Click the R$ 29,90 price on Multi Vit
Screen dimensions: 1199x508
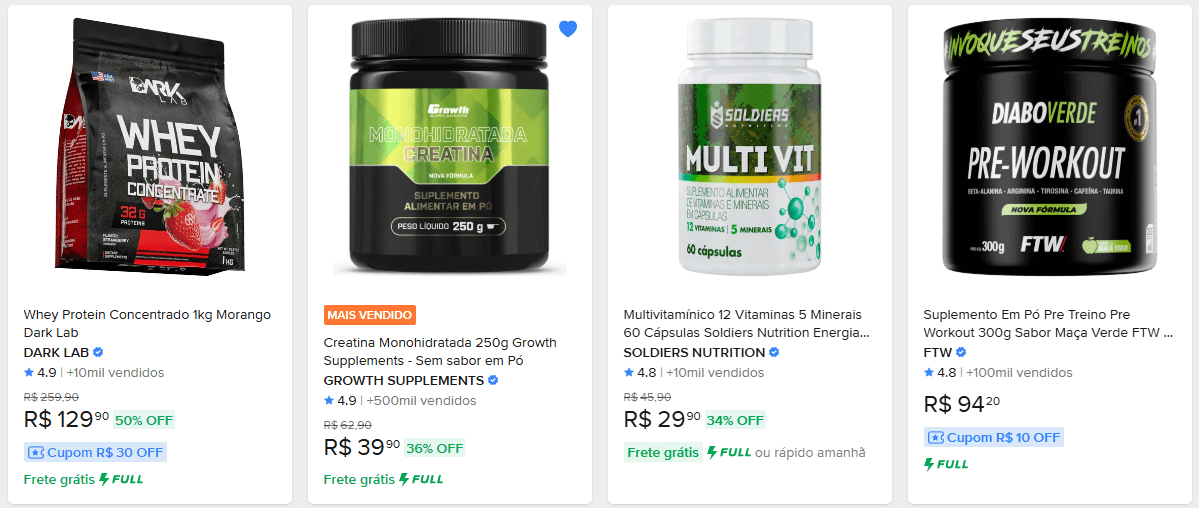(661, 418)
